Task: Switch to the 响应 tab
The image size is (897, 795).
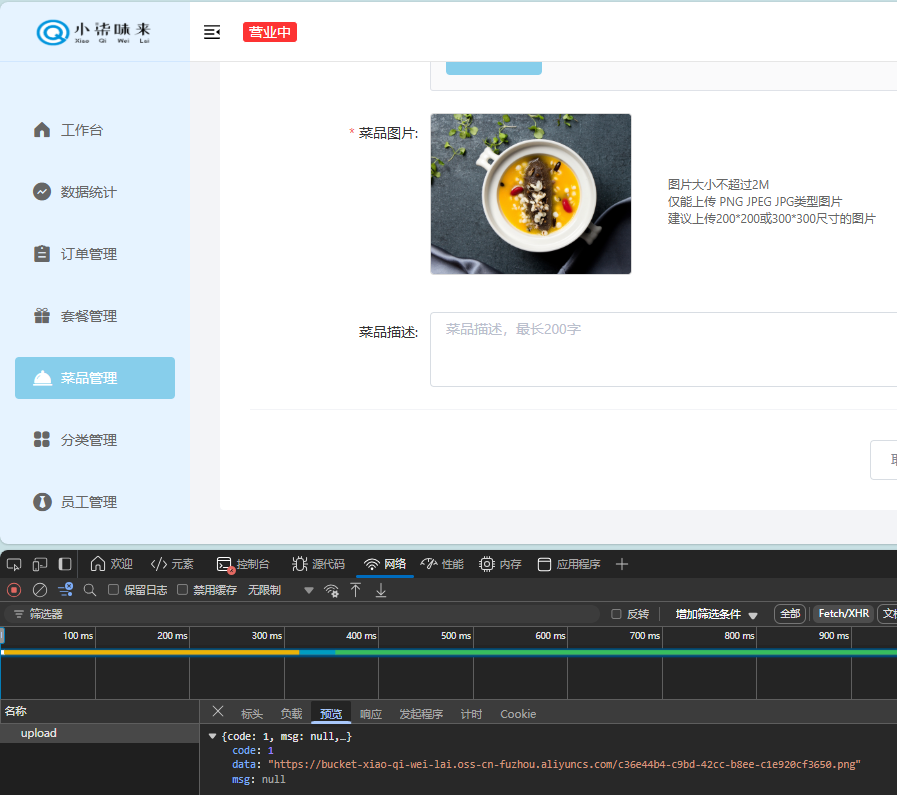Action: (x=371, y=714)
